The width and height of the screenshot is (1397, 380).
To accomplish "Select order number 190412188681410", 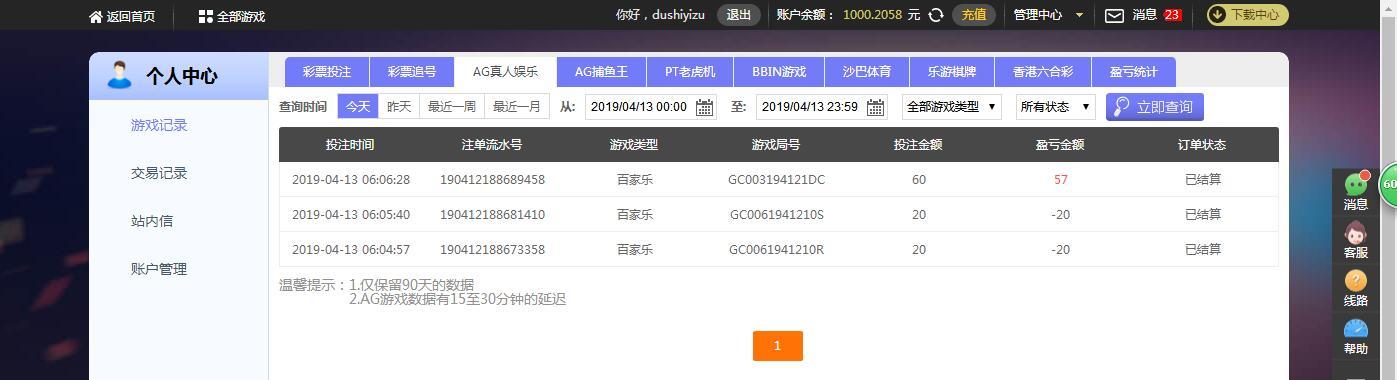I will click(492, 215).
